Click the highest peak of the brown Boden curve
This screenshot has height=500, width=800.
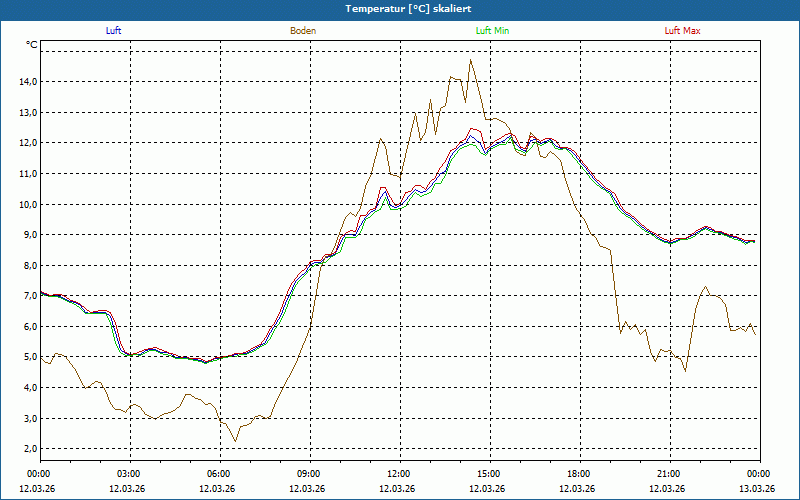[471, 60]
